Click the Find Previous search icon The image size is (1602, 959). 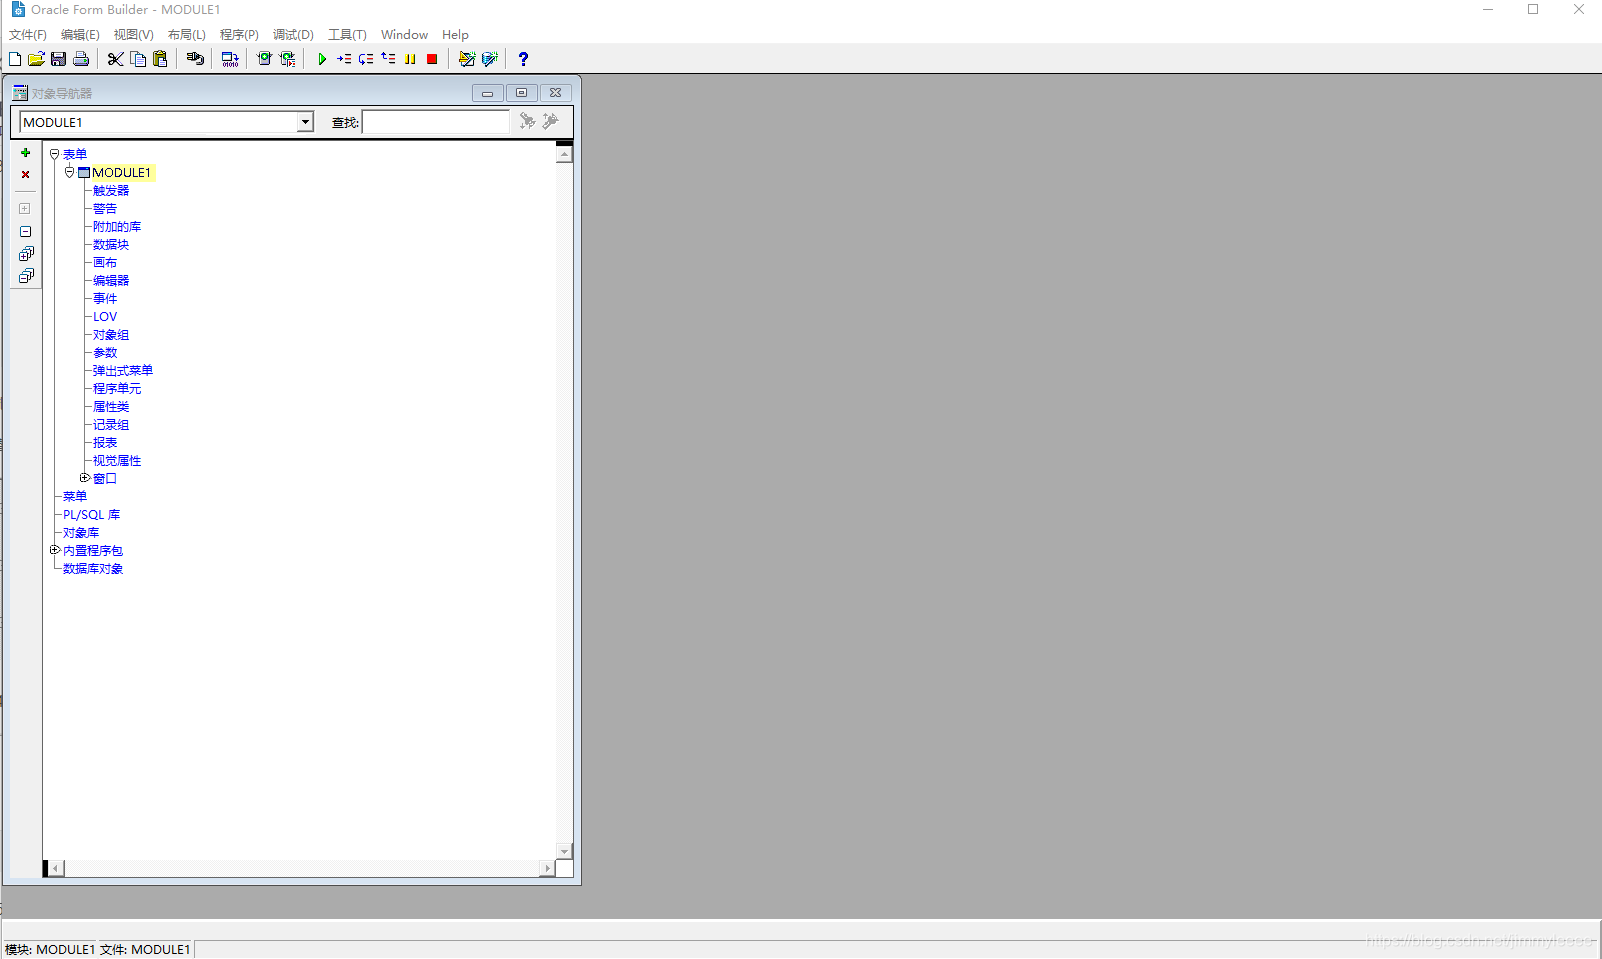coord(550,121)
